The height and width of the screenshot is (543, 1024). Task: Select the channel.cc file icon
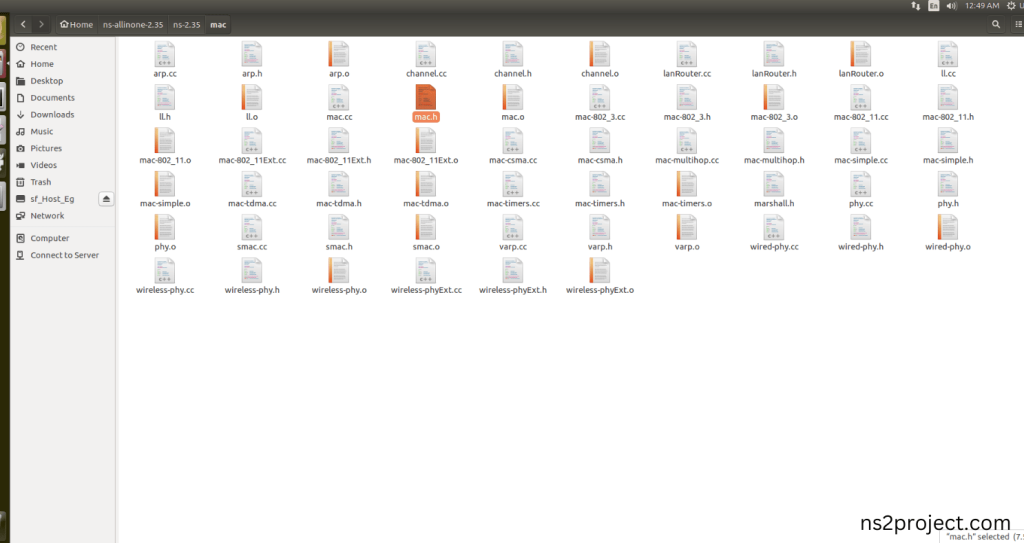(426, 54)
